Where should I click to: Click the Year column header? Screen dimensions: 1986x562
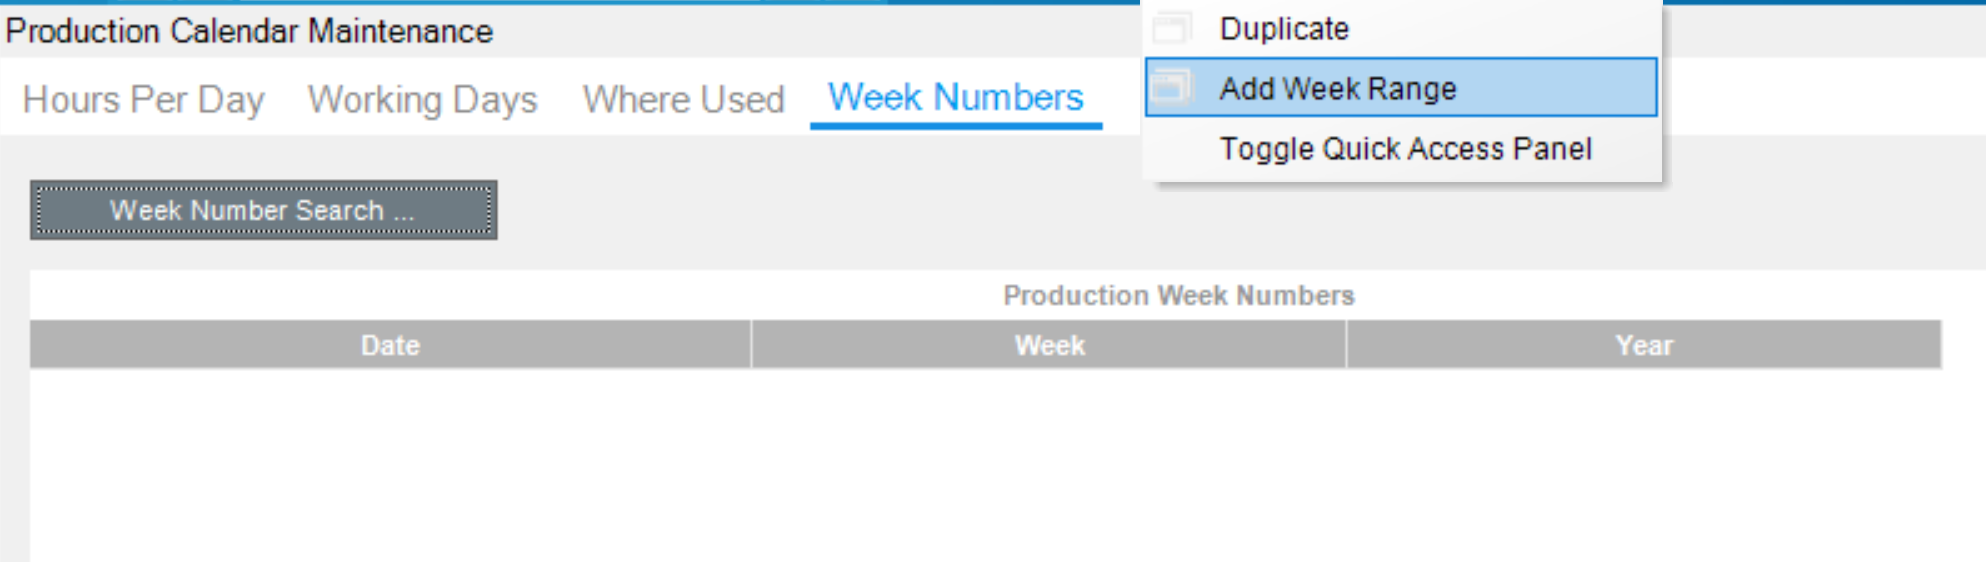[x=1644, y=345]
